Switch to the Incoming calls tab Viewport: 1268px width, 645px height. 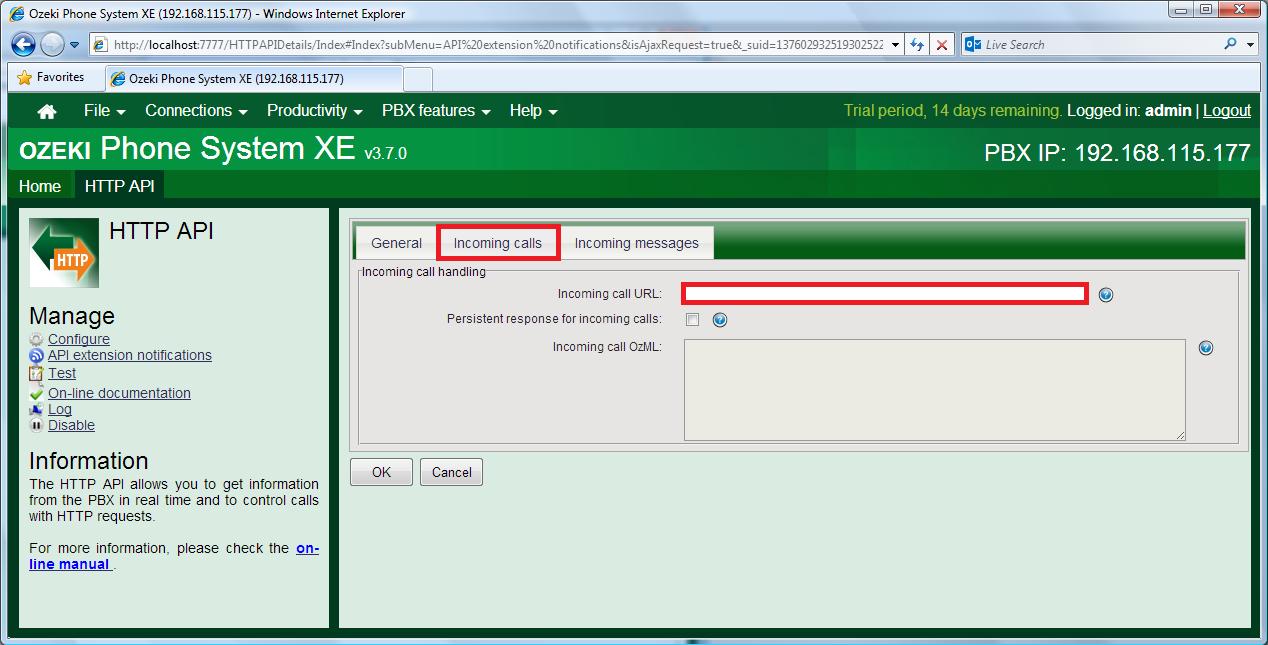click(x=498, y=243)
